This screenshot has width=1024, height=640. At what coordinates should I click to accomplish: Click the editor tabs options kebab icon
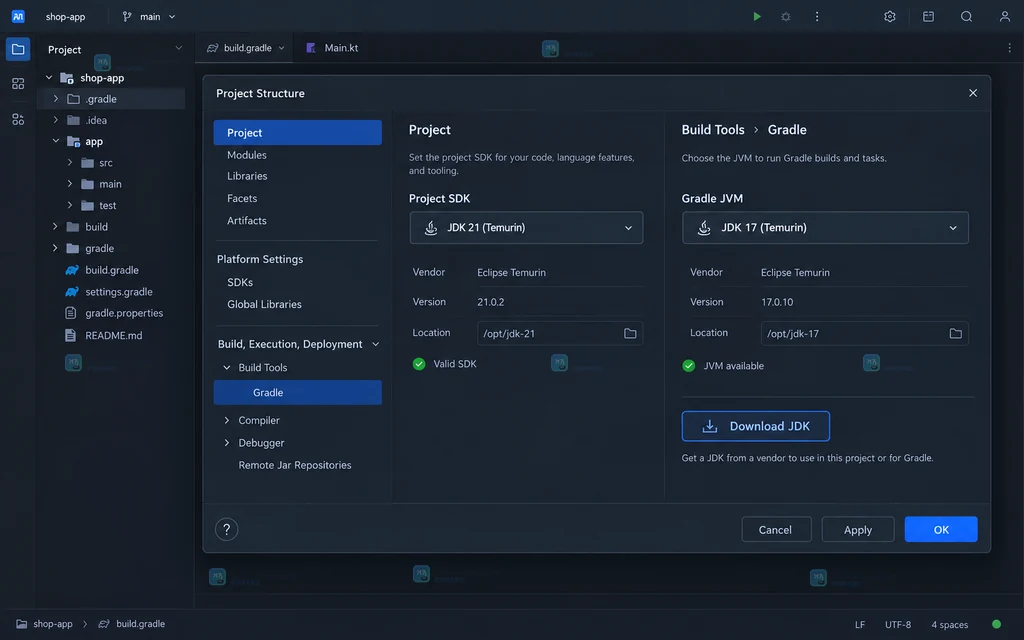(x=1009, y=48)
